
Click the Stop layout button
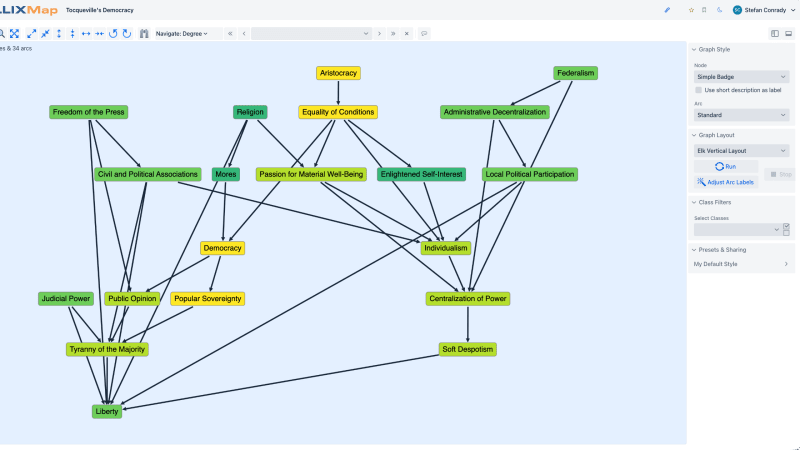(781, 174)
